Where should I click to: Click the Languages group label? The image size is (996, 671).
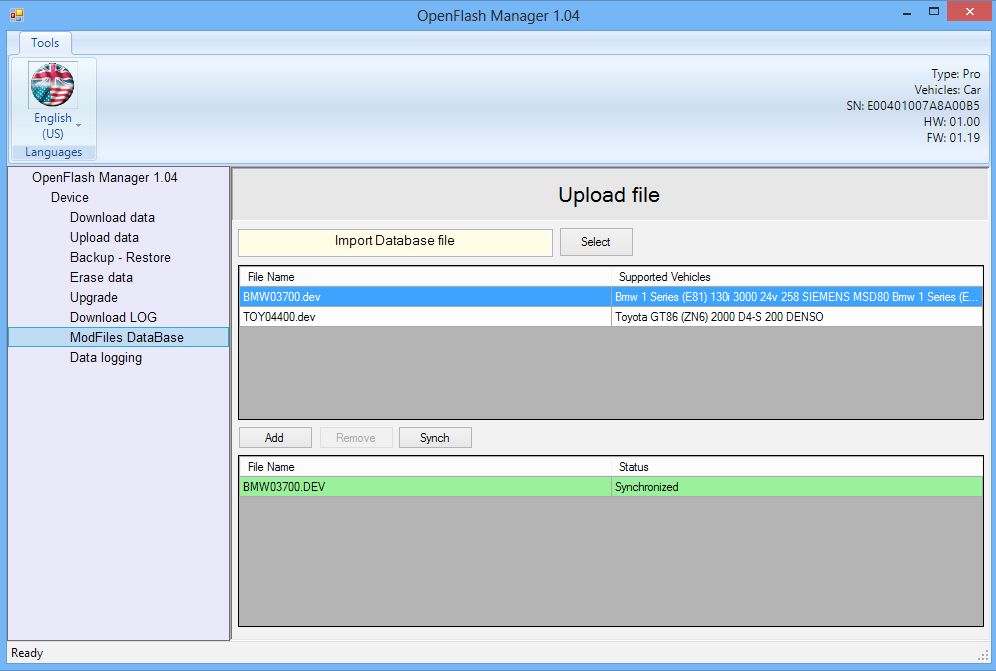pyautogui.click(x=53, y=152)
